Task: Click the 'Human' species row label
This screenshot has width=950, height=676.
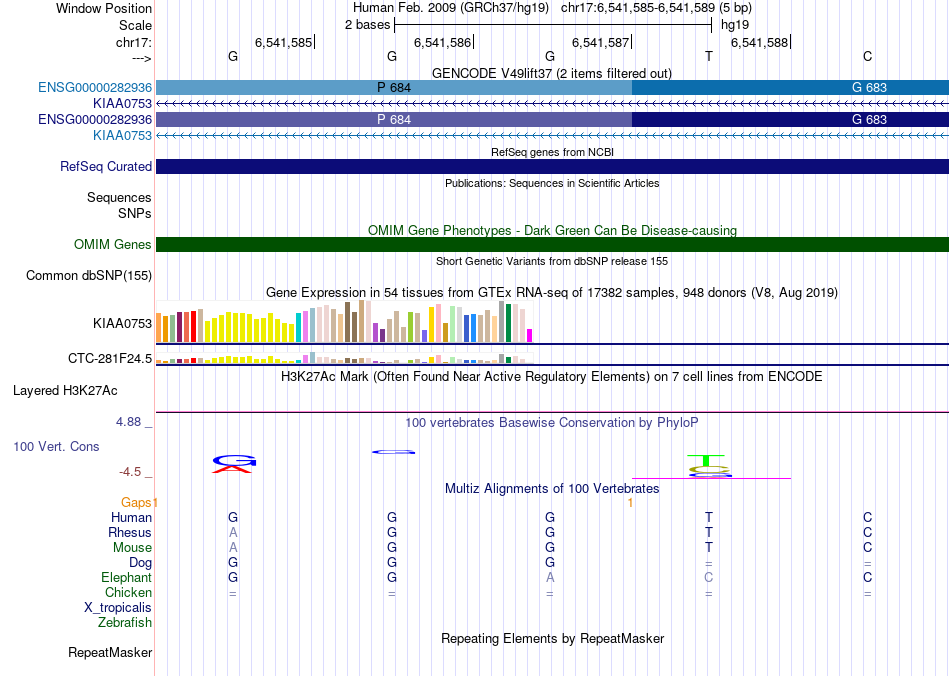Action: [x=131, y=517]
